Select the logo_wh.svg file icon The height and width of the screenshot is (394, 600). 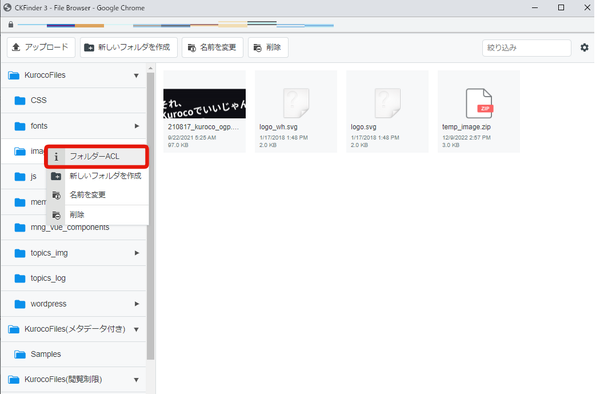[296, 103]
